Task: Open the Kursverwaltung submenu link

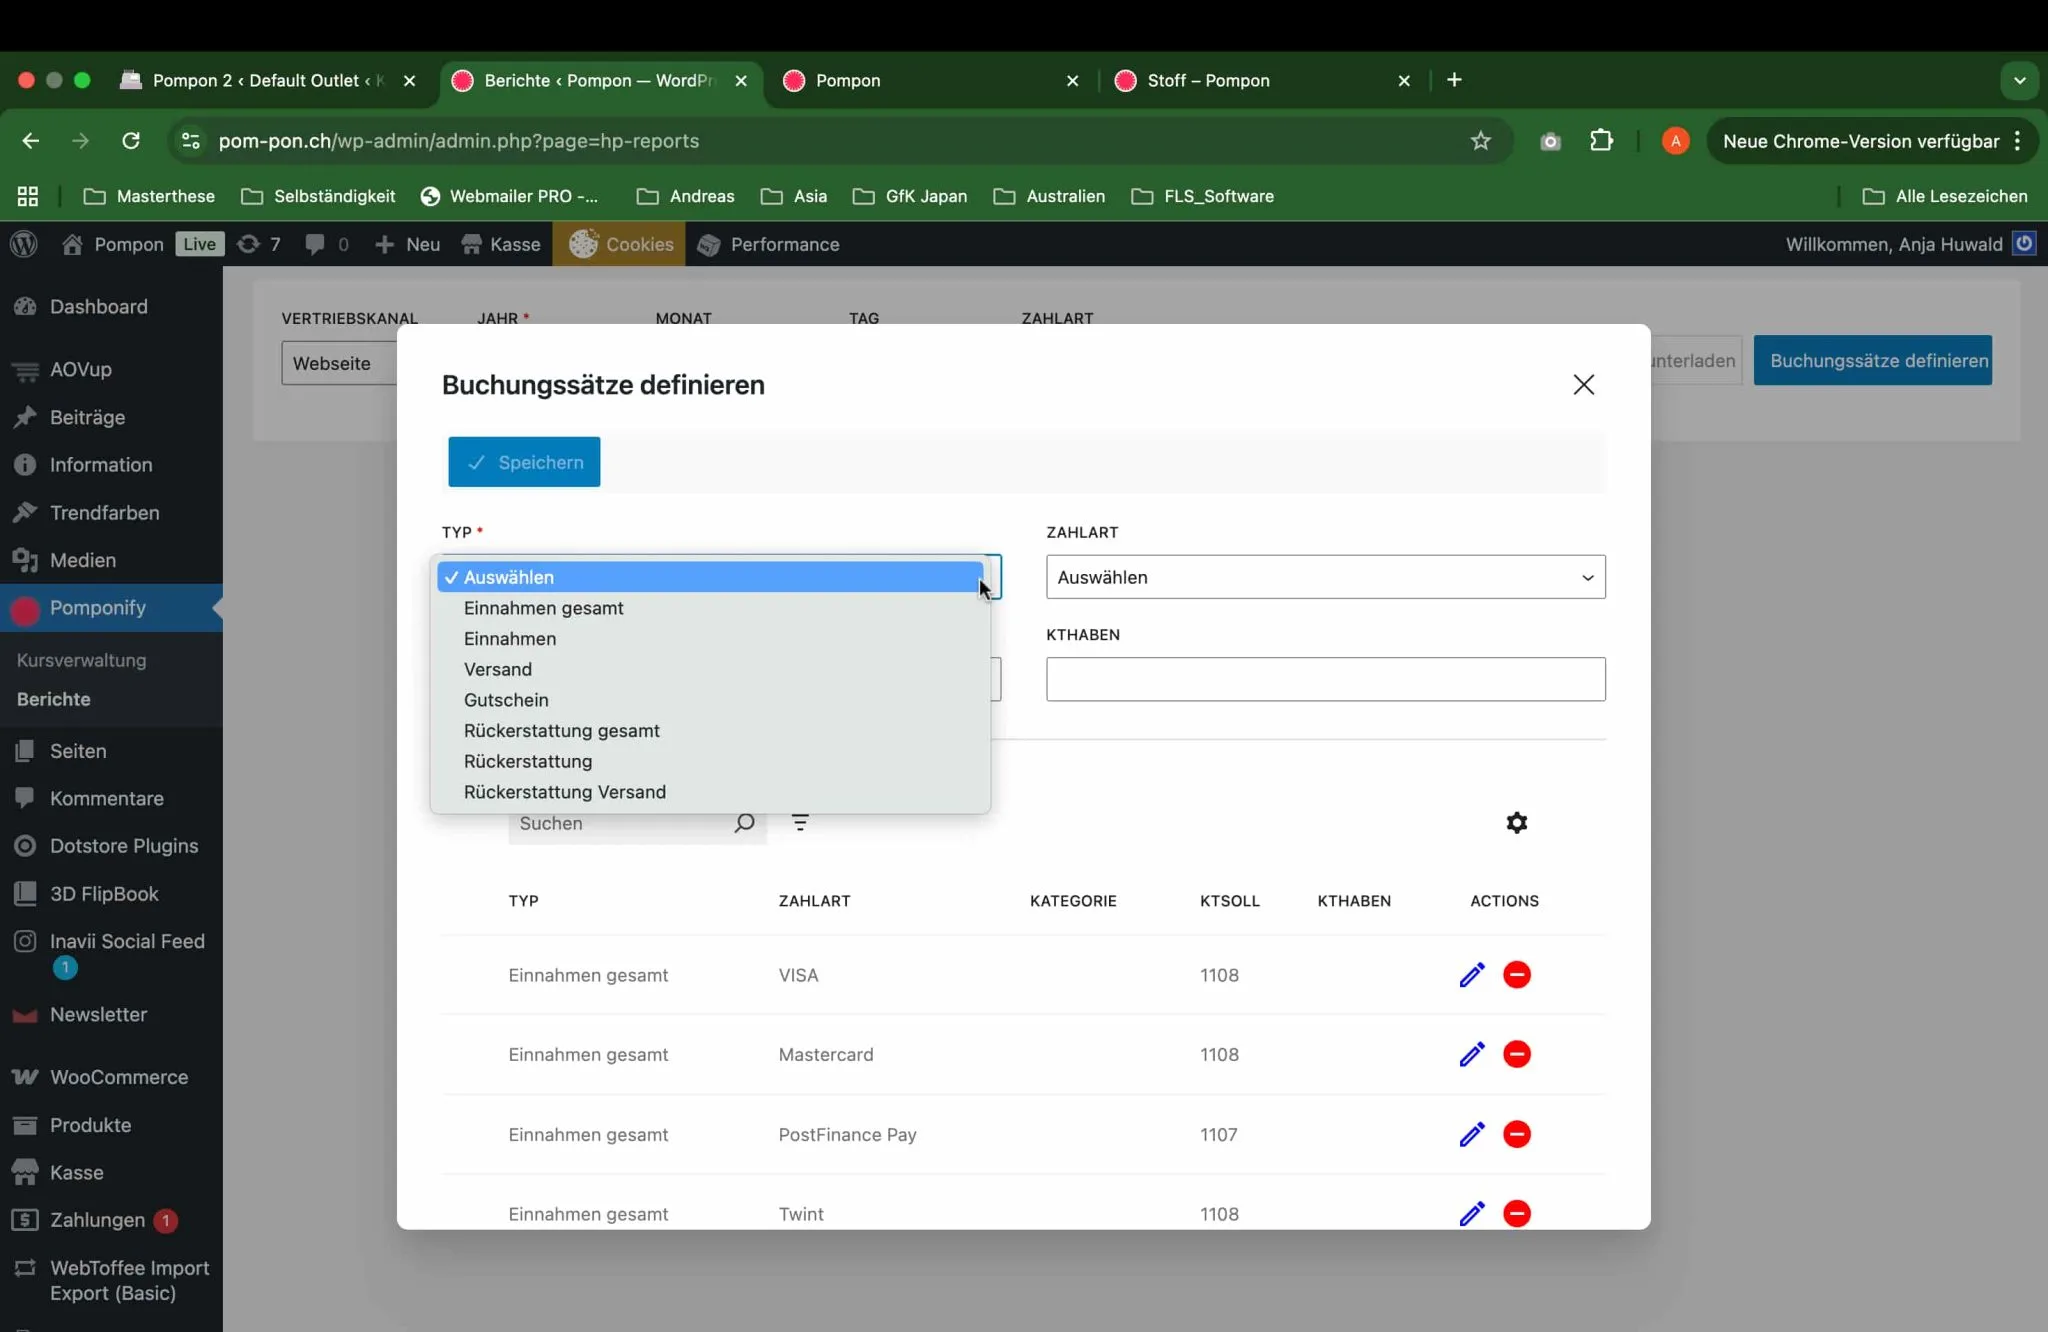Action: (x=81, y=660)
